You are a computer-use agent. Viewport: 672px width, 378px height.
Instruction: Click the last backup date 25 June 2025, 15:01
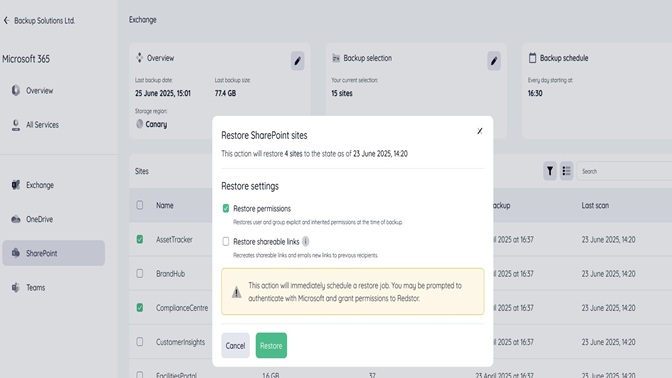coord(163,93)
